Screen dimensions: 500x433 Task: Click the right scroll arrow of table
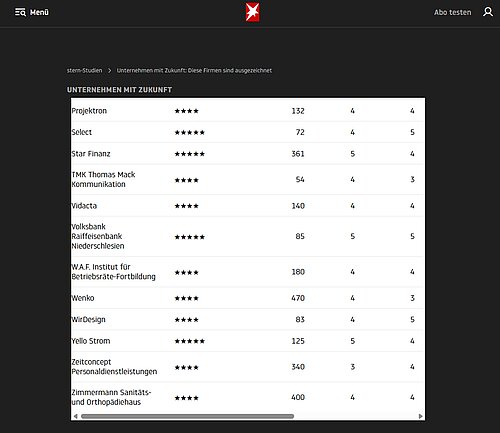point(420,416)
